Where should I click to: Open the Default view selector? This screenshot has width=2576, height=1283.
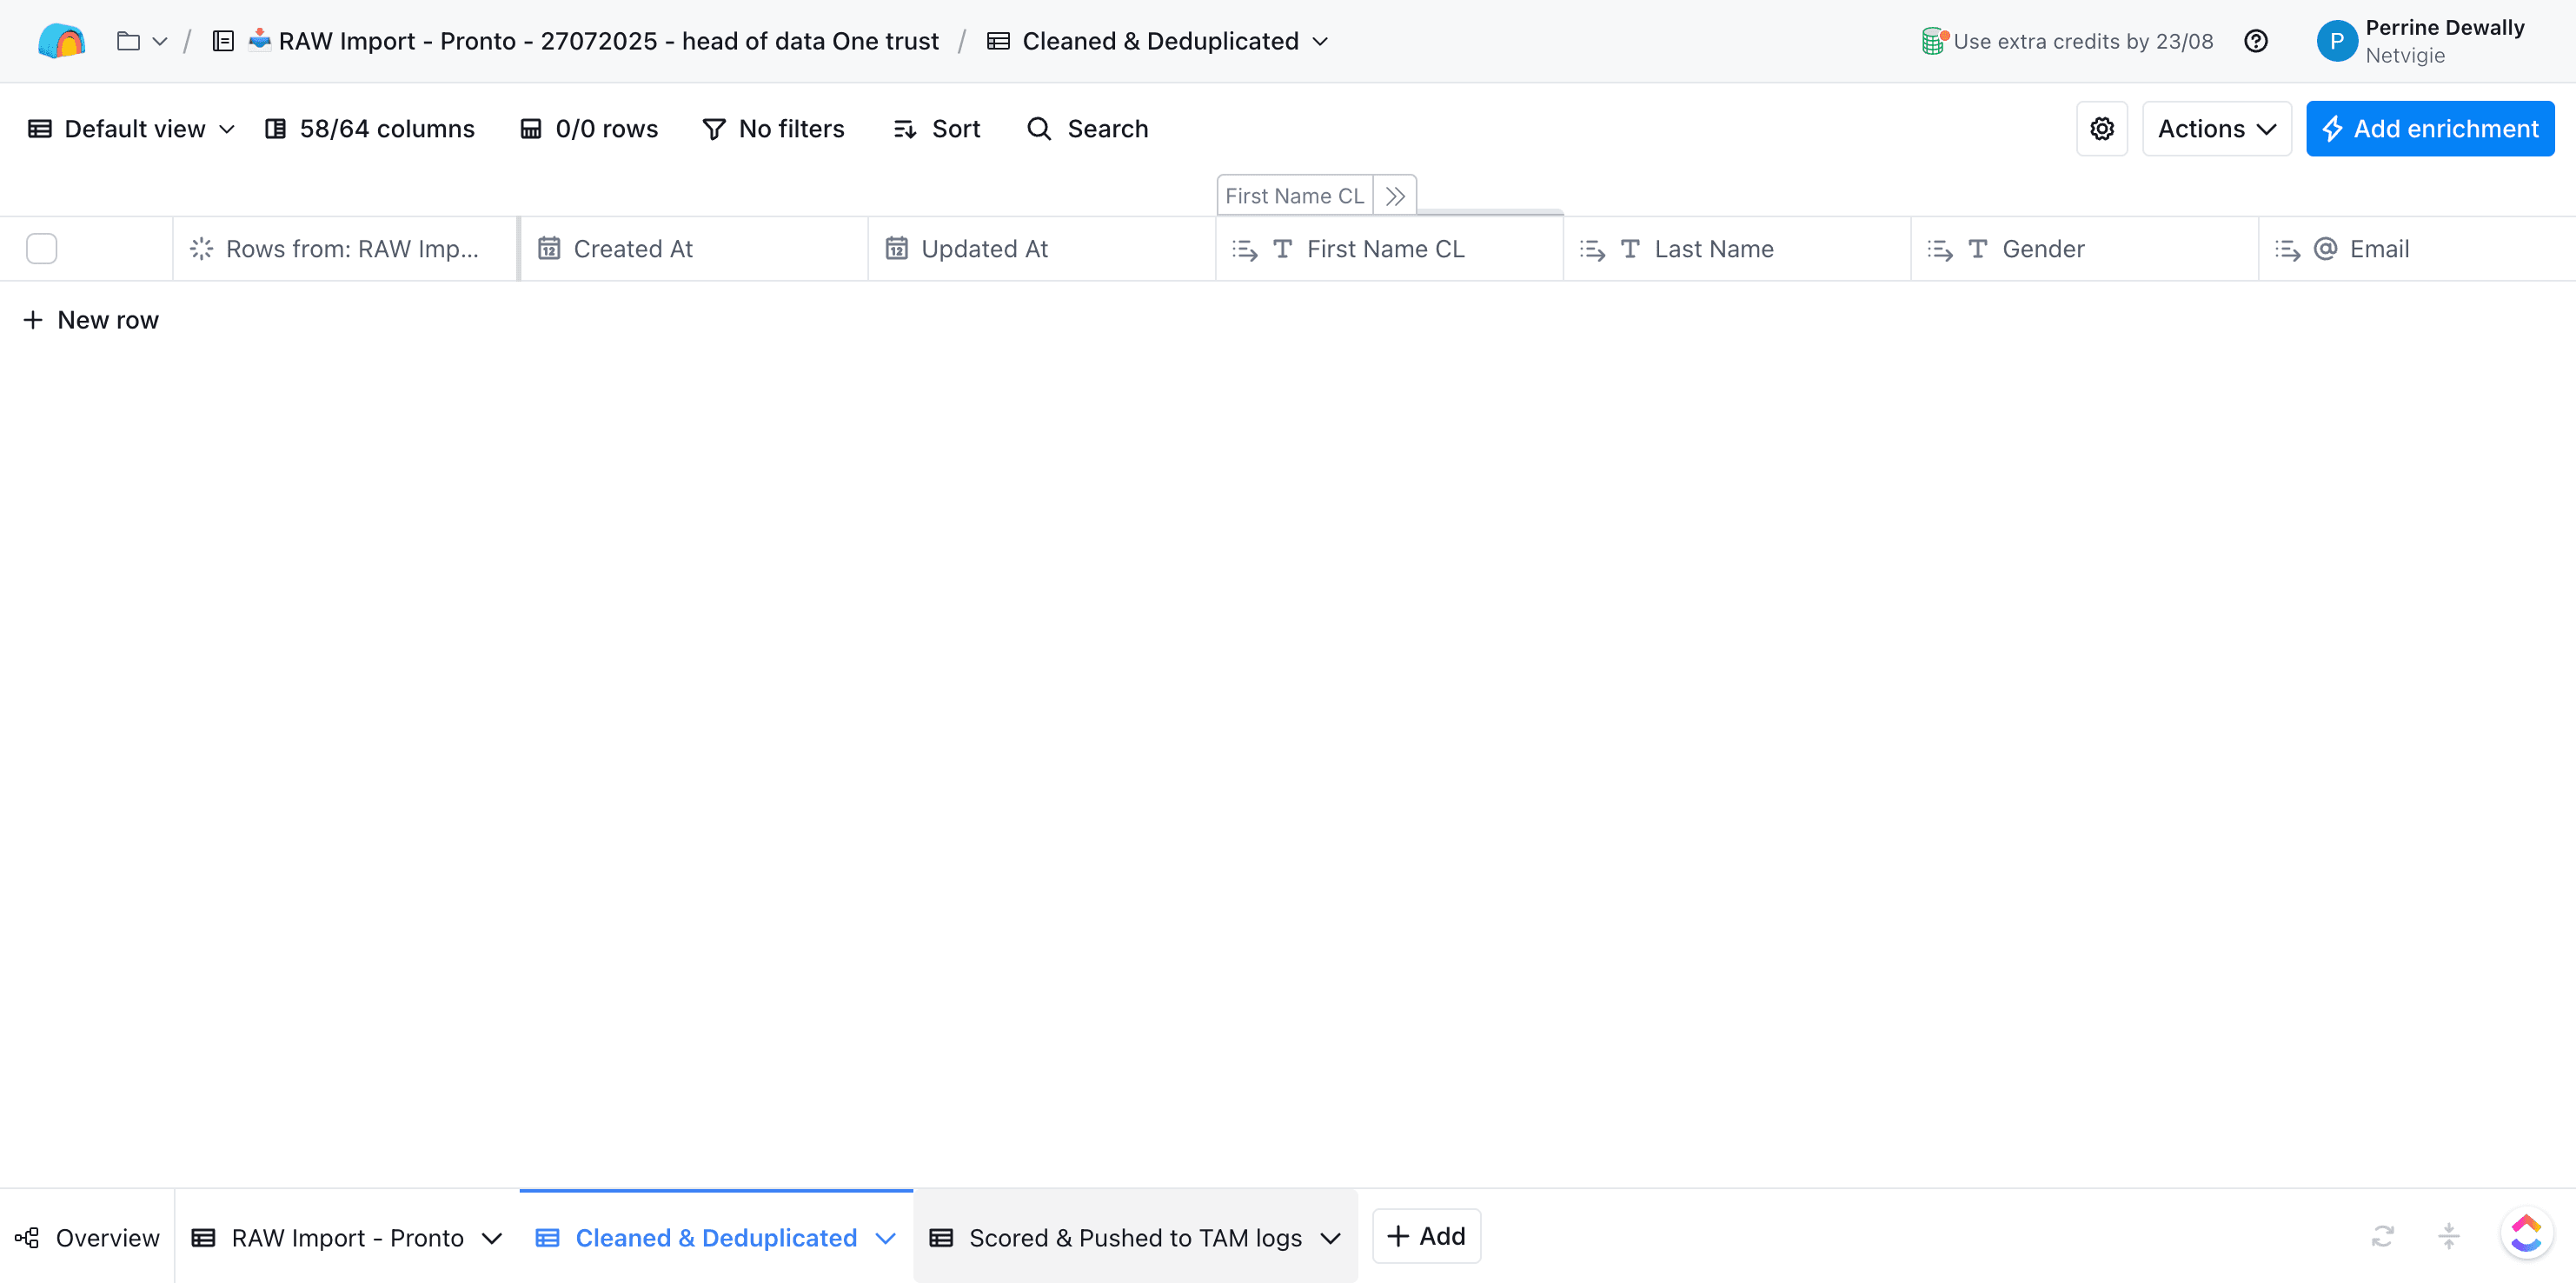click(x=131, y=129)
